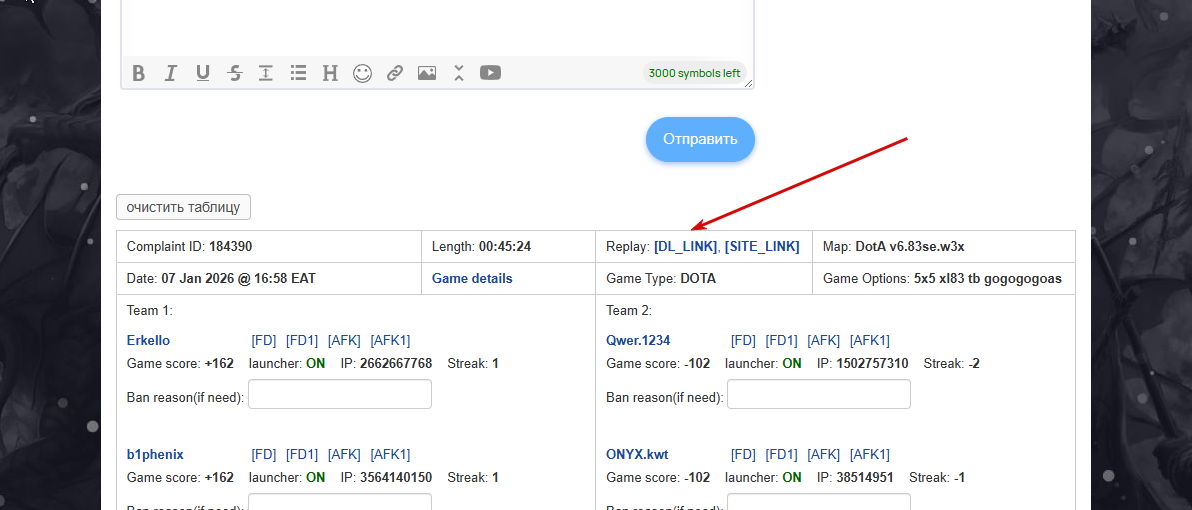Click [FD1] link for Qwer.1234

[781, 341]
